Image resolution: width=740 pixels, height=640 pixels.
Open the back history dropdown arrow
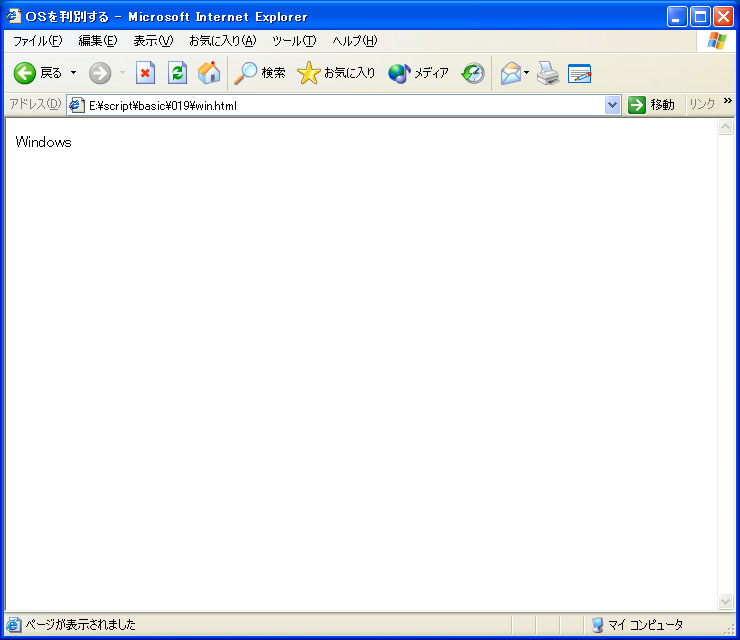[74, 73]
